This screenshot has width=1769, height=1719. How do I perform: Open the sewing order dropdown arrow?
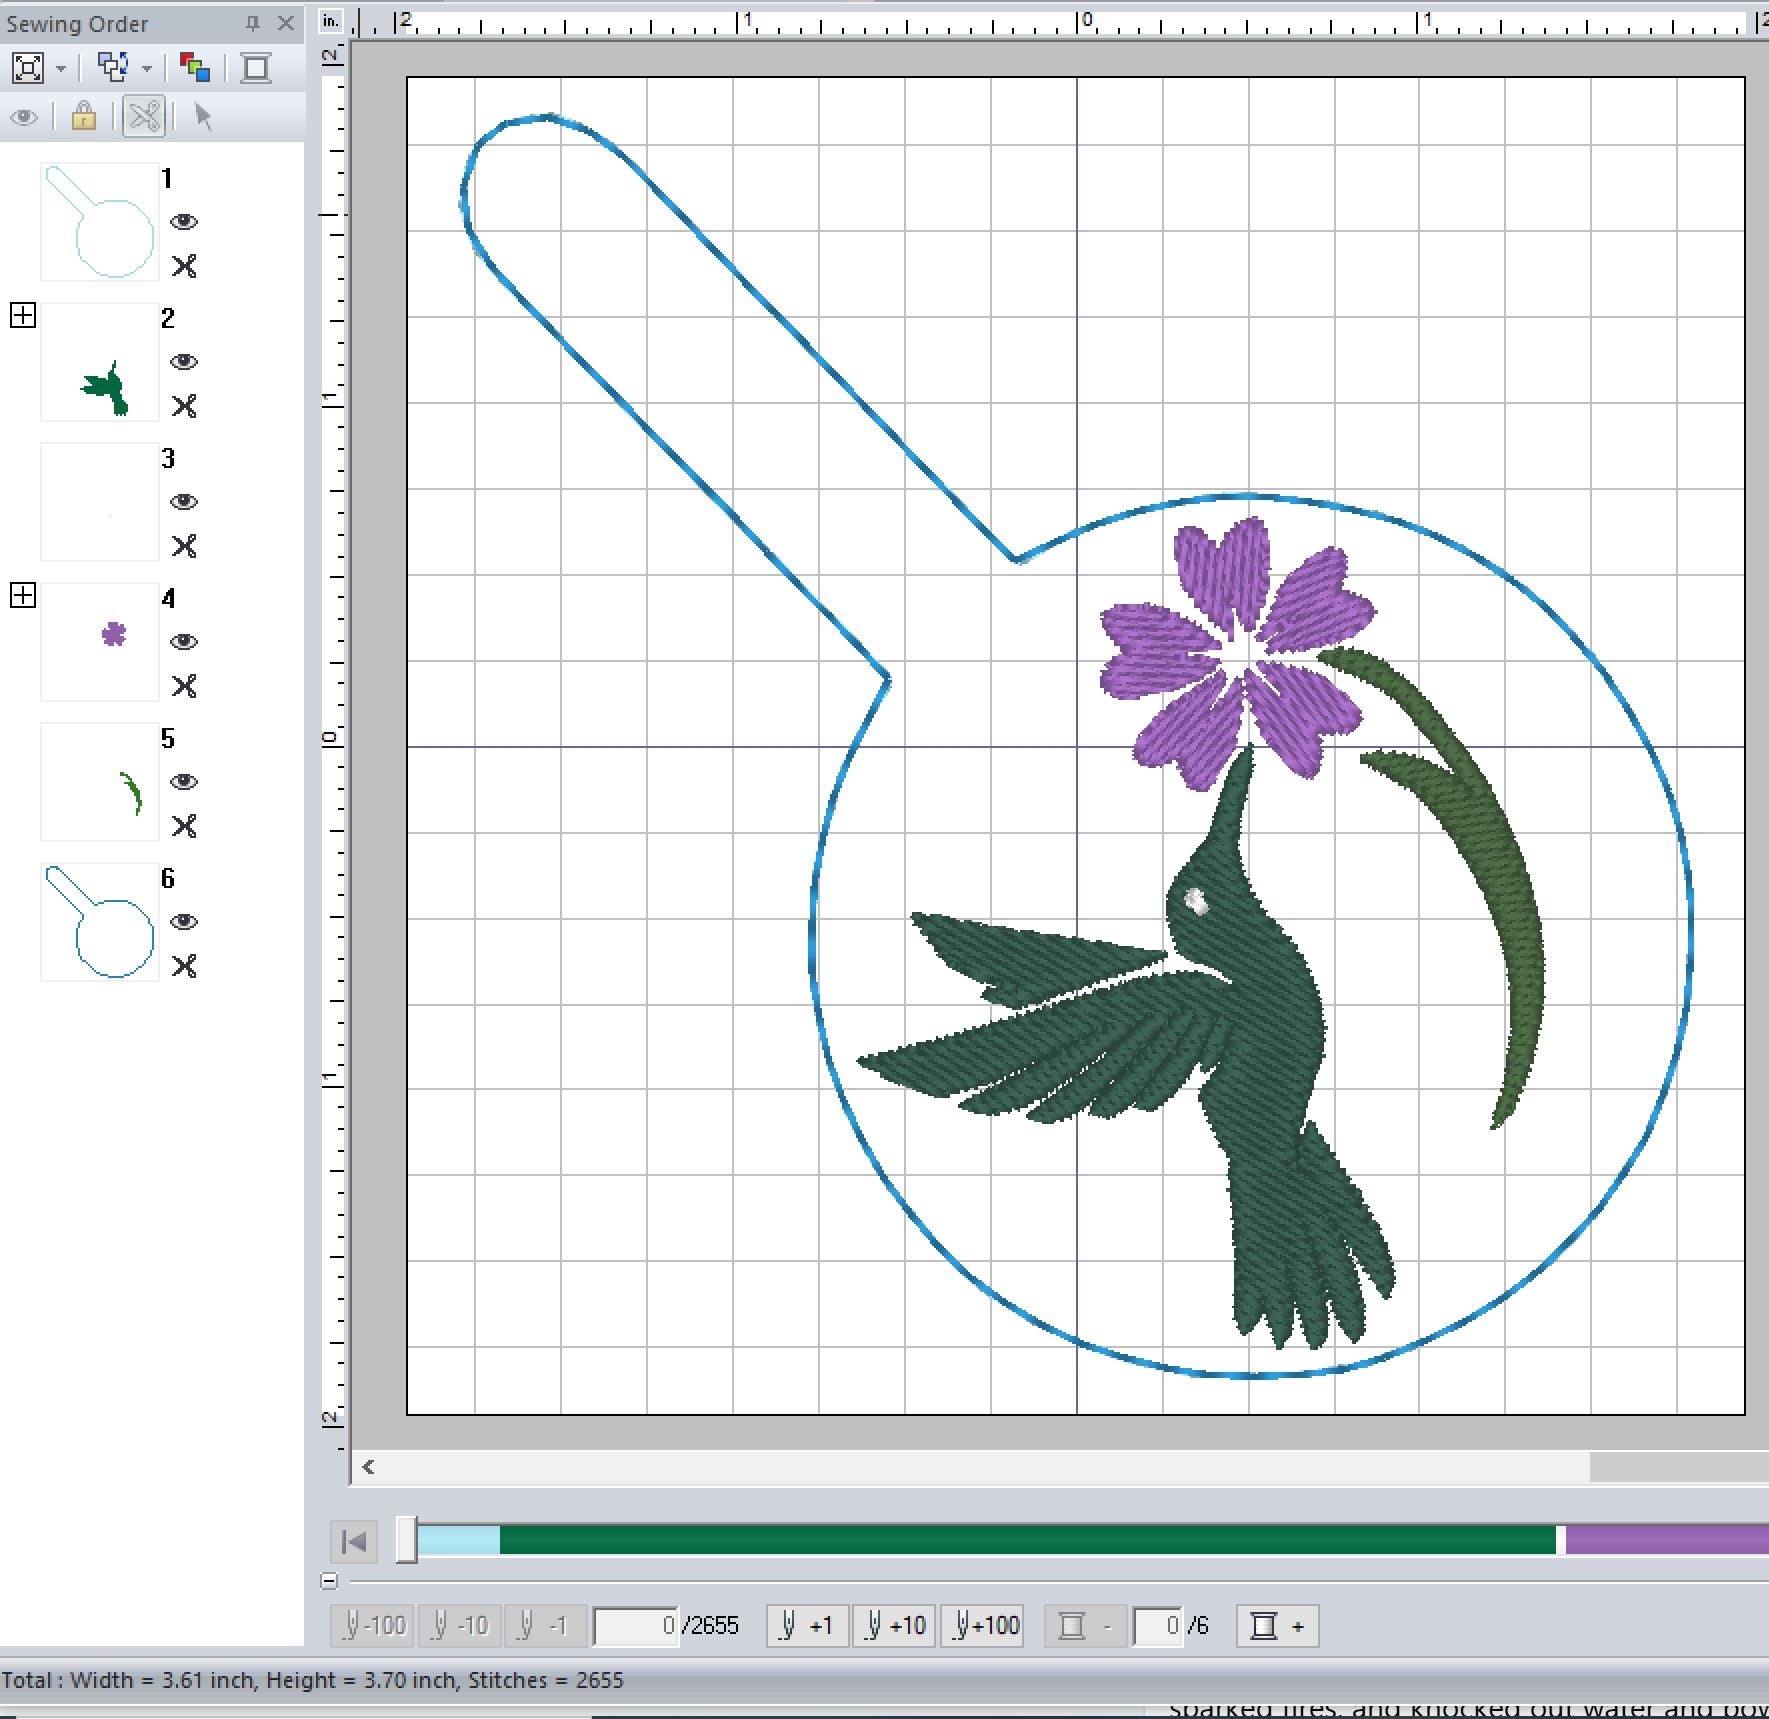pyautogui.click(x=147, y=69)
